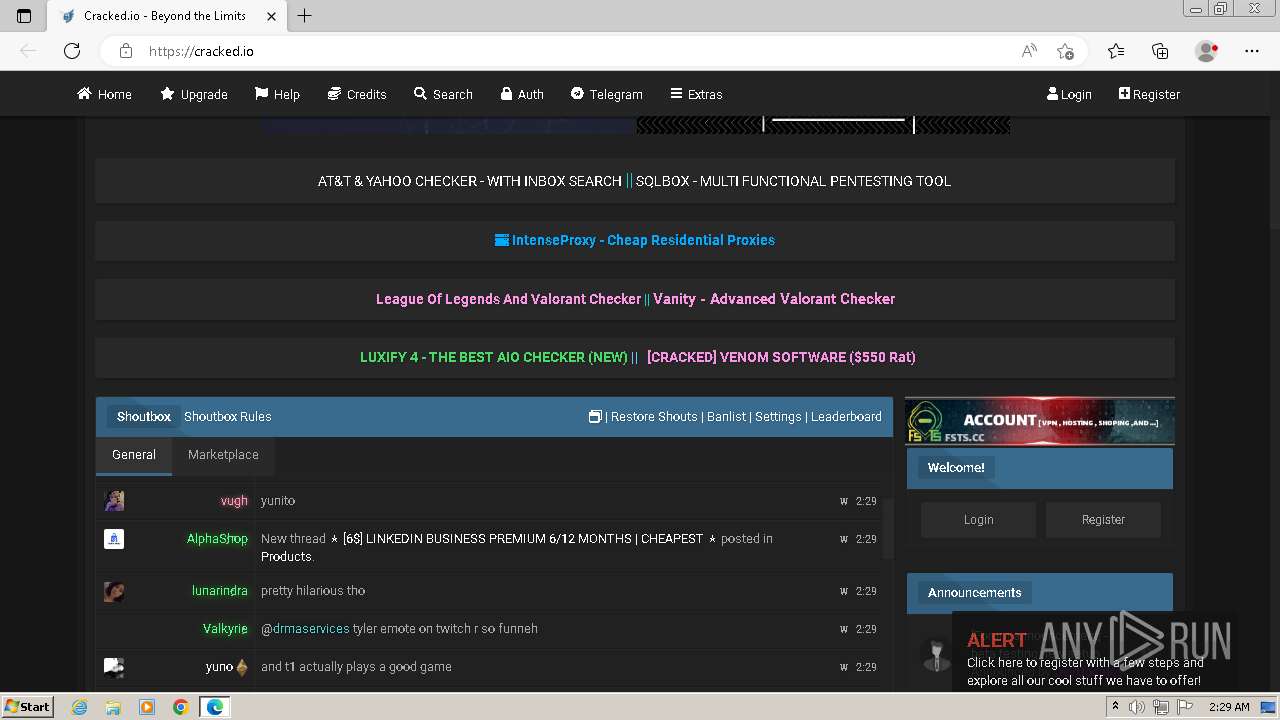Open tab actions menu icon
Image resolution: width=1280 pixels, height=720 pixels.
coord(24,16)
